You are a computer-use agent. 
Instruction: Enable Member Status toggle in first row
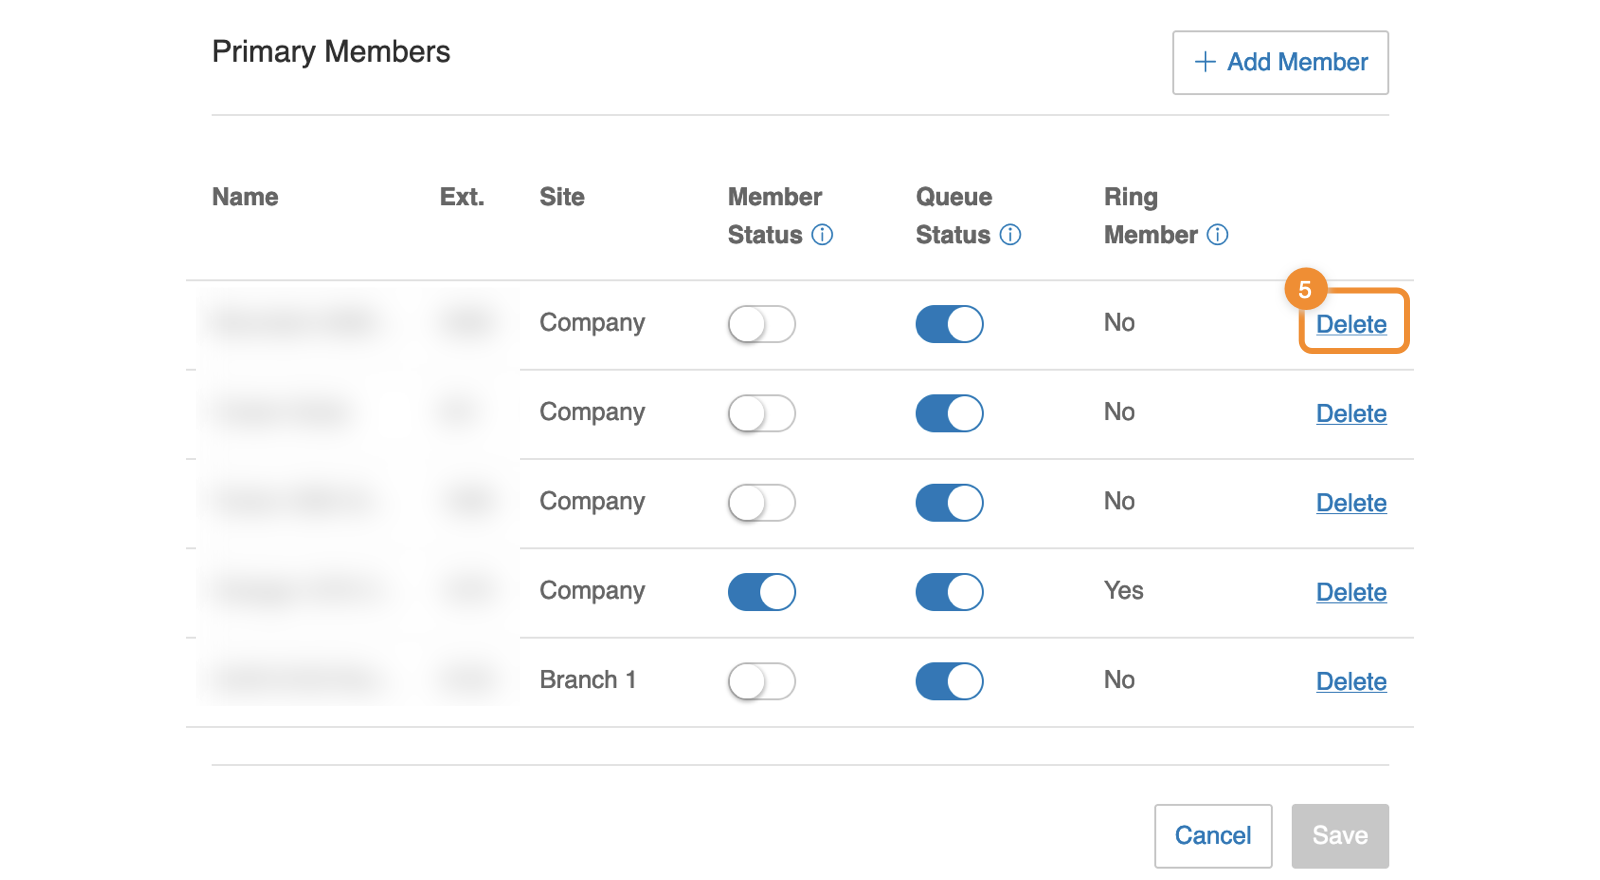pyautogui.click(x=761, y=324)
